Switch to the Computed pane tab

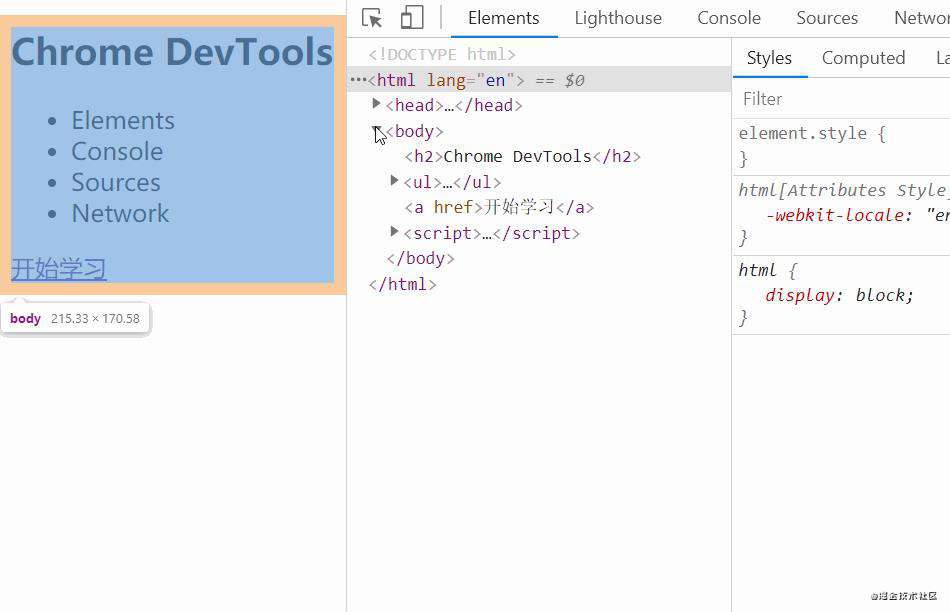(863, 58)
